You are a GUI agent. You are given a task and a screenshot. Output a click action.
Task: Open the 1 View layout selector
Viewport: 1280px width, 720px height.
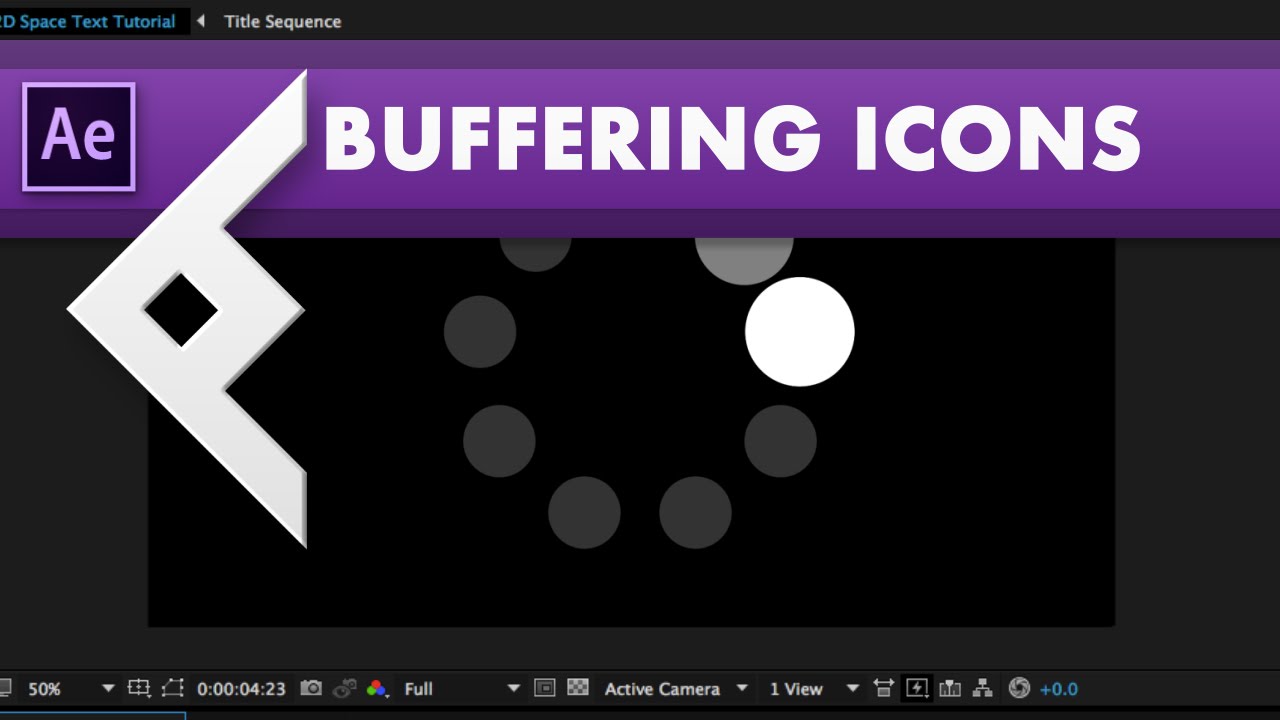click(797, 688)
